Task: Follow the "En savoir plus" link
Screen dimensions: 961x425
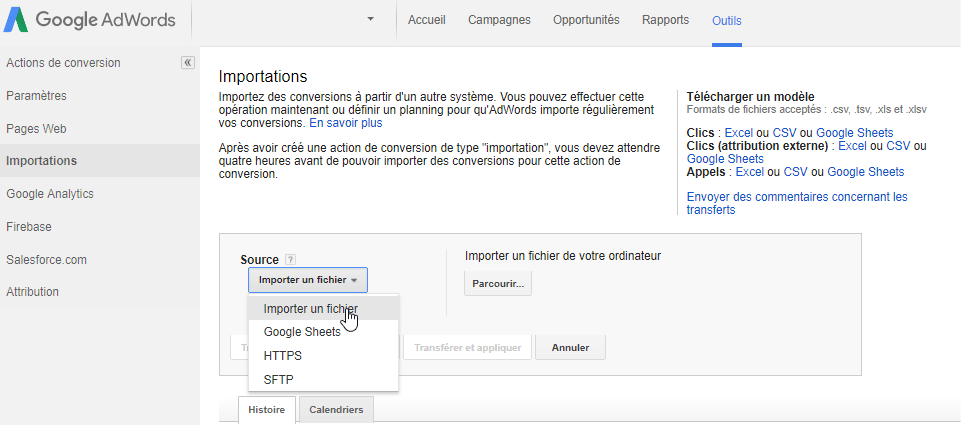Action: click(346, 123)
